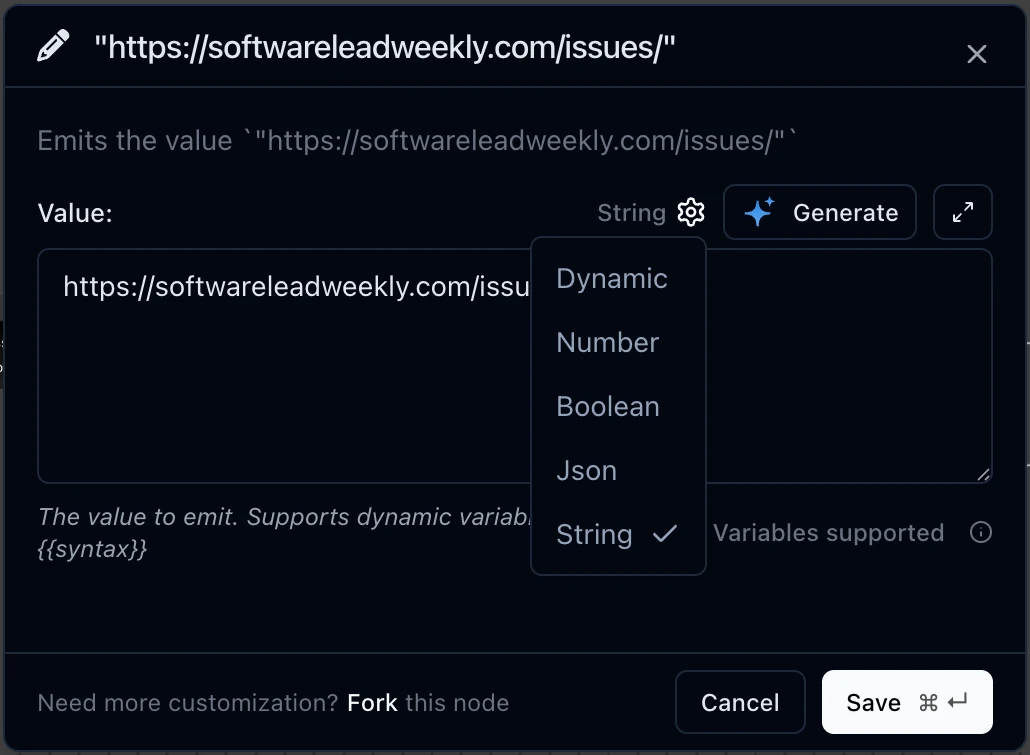This screenshot has height=755, width=1030.
Task: Click the String type label above the field
Action: coord(631,213)
